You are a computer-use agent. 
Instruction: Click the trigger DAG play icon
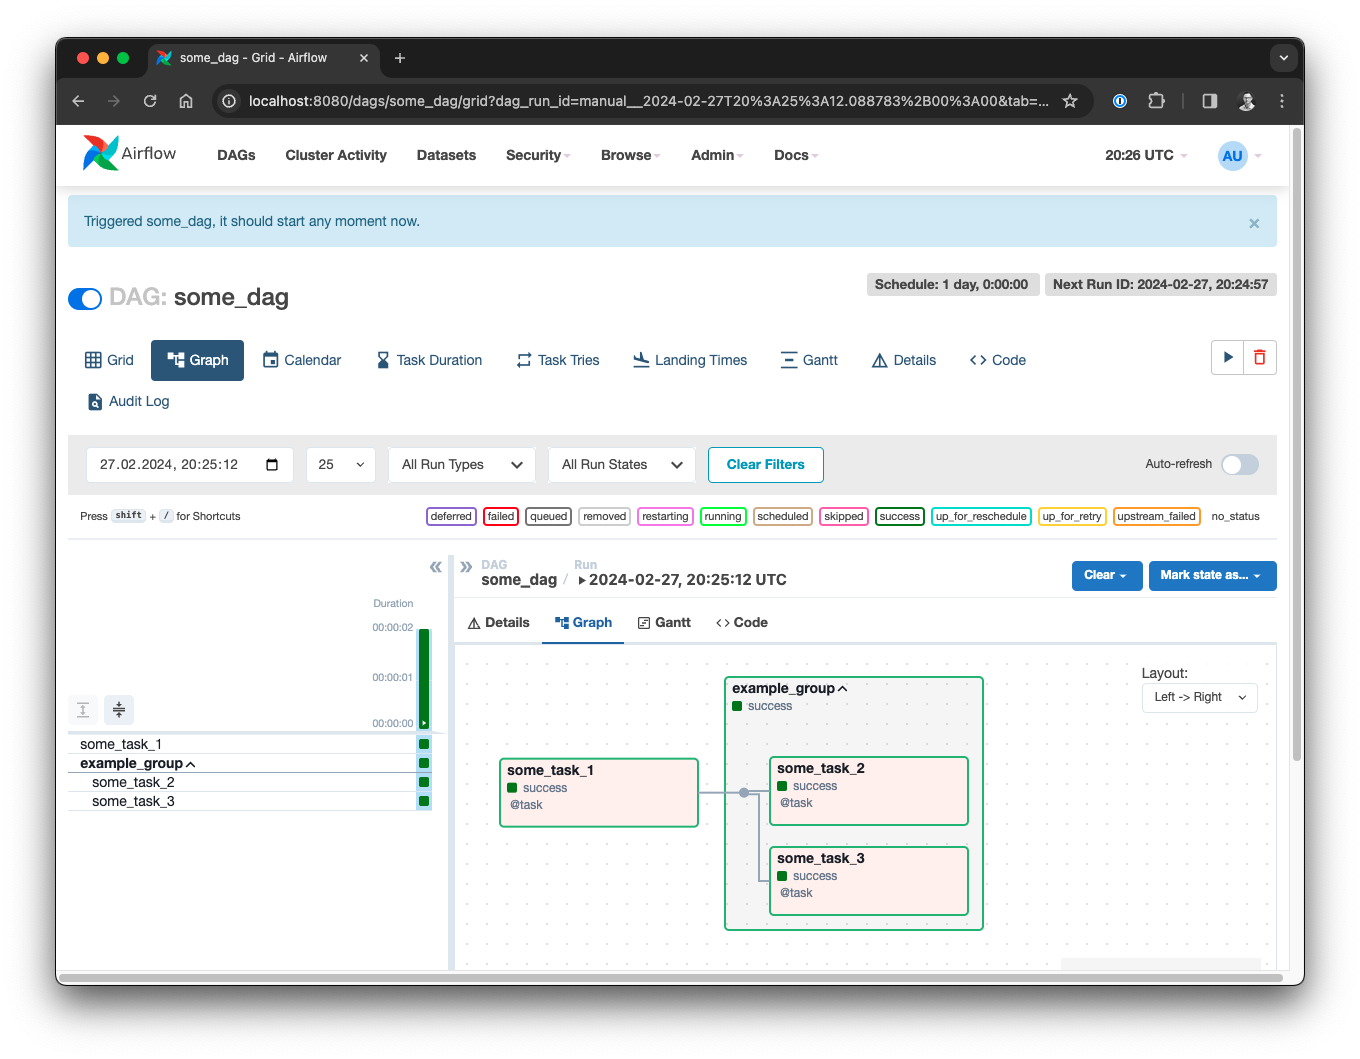(x=1227, y=357)
